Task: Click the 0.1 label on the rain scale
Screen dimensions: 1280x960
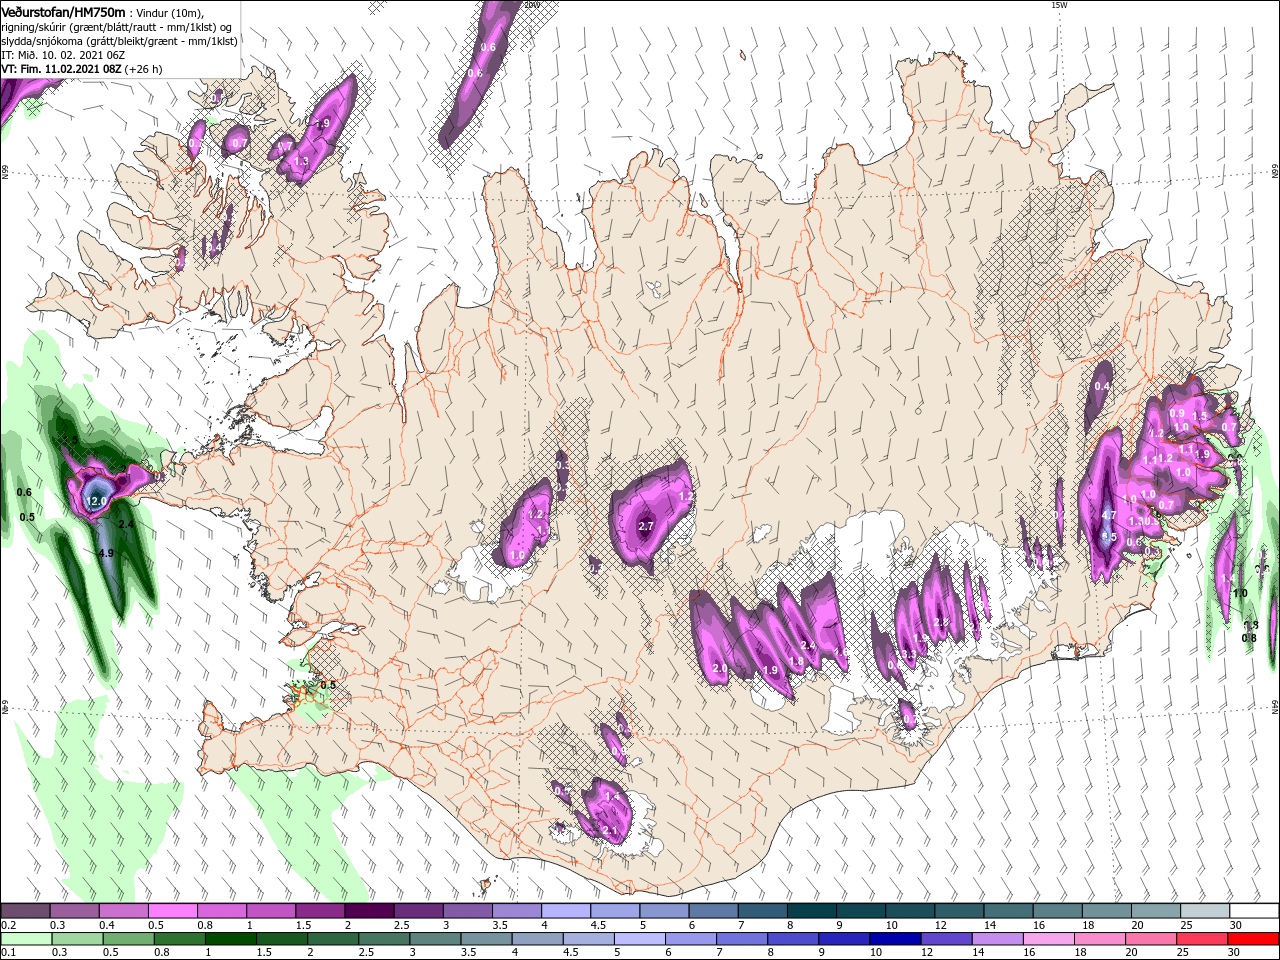Action: [x=8, y=952]
